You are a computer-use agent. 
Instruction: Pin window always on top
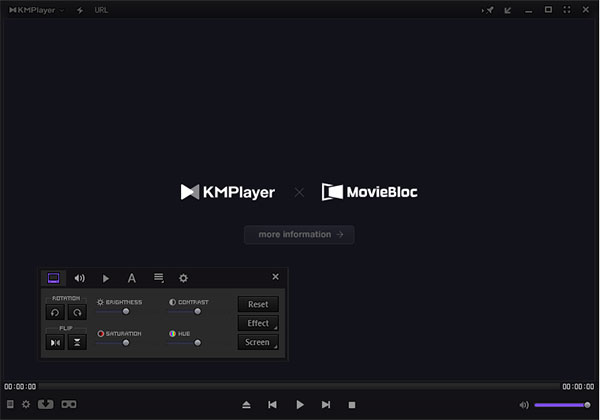(x=488, y=10)
